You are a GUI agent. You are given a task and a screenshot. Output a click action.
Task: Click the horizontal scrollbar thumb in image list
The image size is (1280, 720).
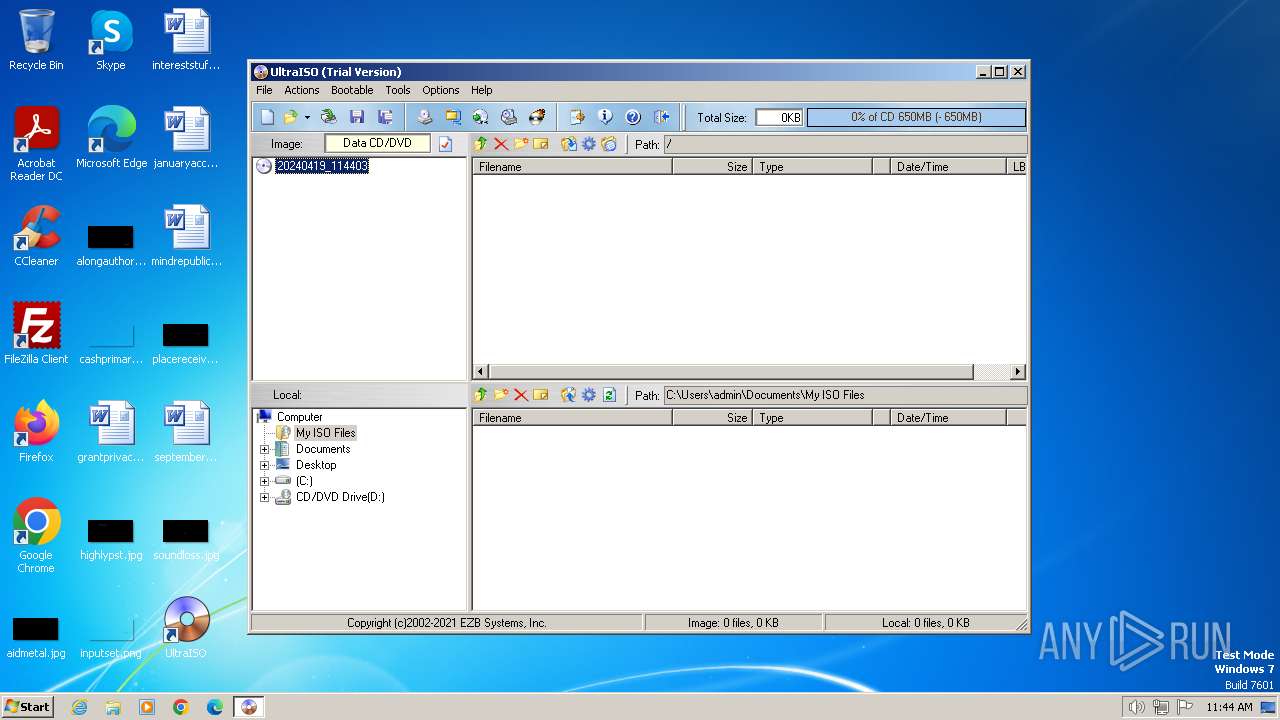point(732,372)
